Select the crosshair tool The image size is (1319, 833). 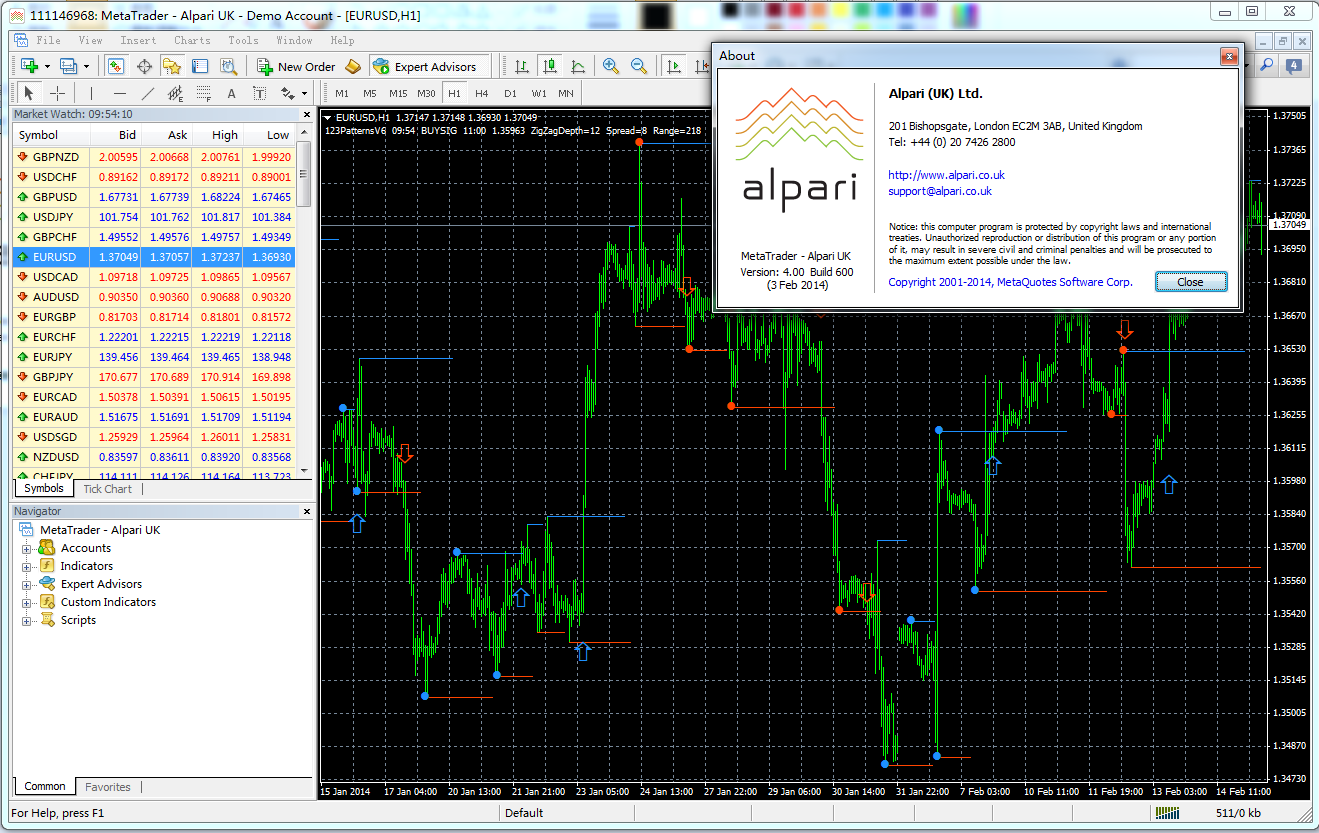click(58, 93)
